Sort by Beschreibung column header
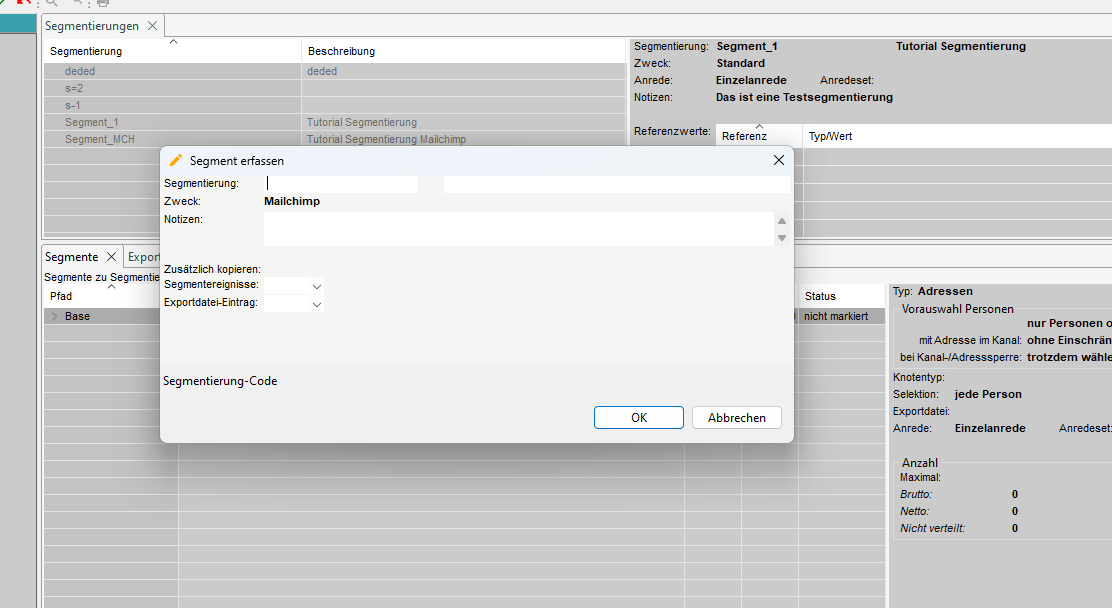The width and height of the screenshot is (1112, 608). pyautogui.click(x=341, y=51)
